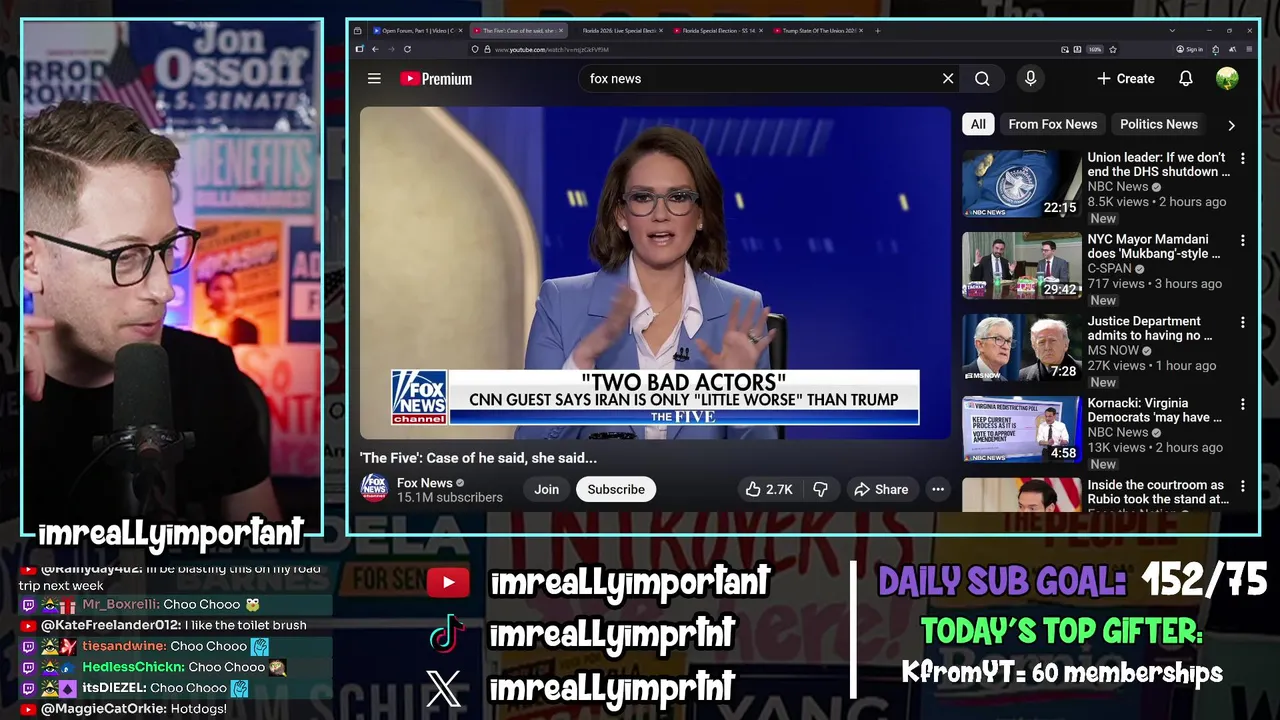Go back with browser back arrow

click(x=375, y=49)
